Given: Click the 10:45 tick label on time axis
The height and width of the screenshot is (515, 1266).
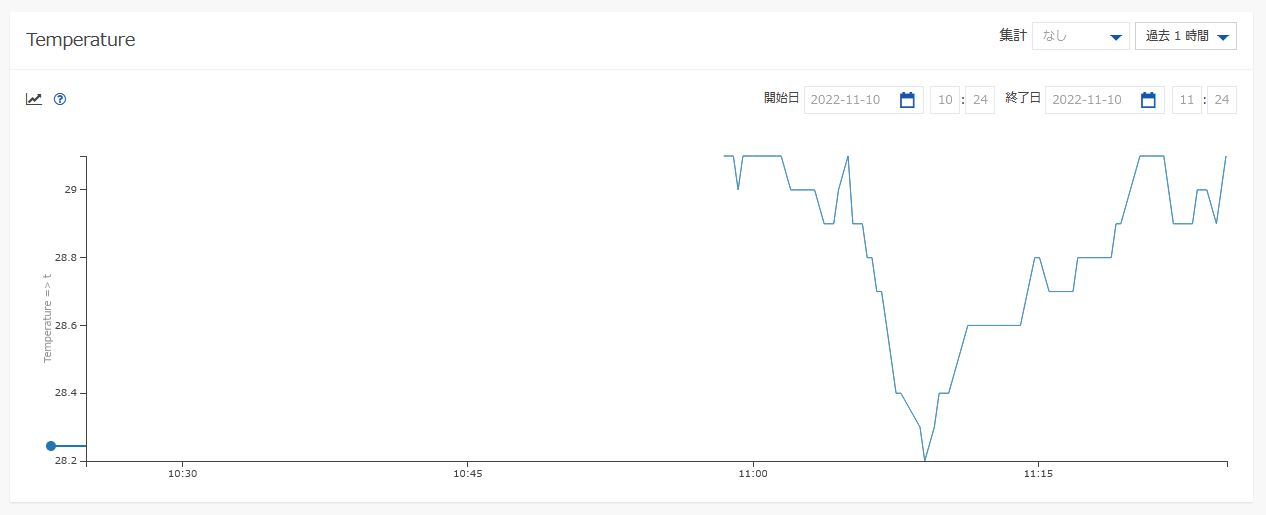Looking at the screenshot, I should (x=467, y=475).
